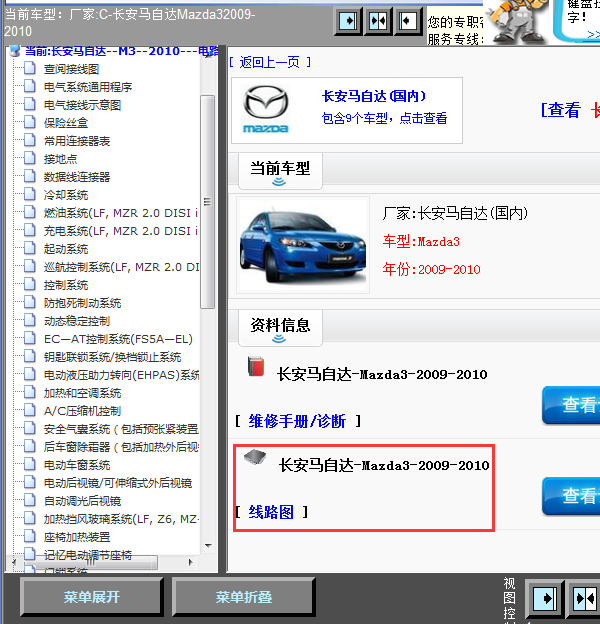The image size is (600, 624).
Task: Click page icon beside 控制系统
Action: click(x=30, y=284)
